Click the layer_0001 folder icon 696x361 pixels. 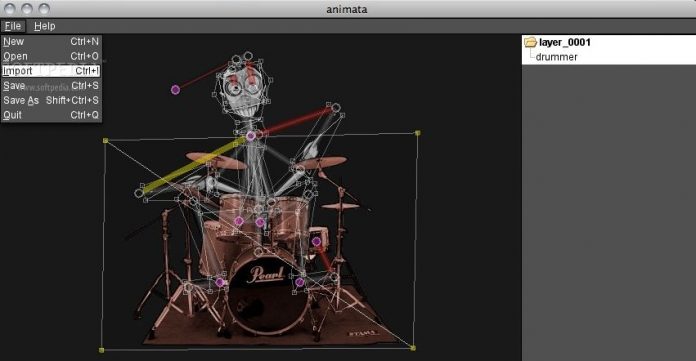[x=530, y=43]
